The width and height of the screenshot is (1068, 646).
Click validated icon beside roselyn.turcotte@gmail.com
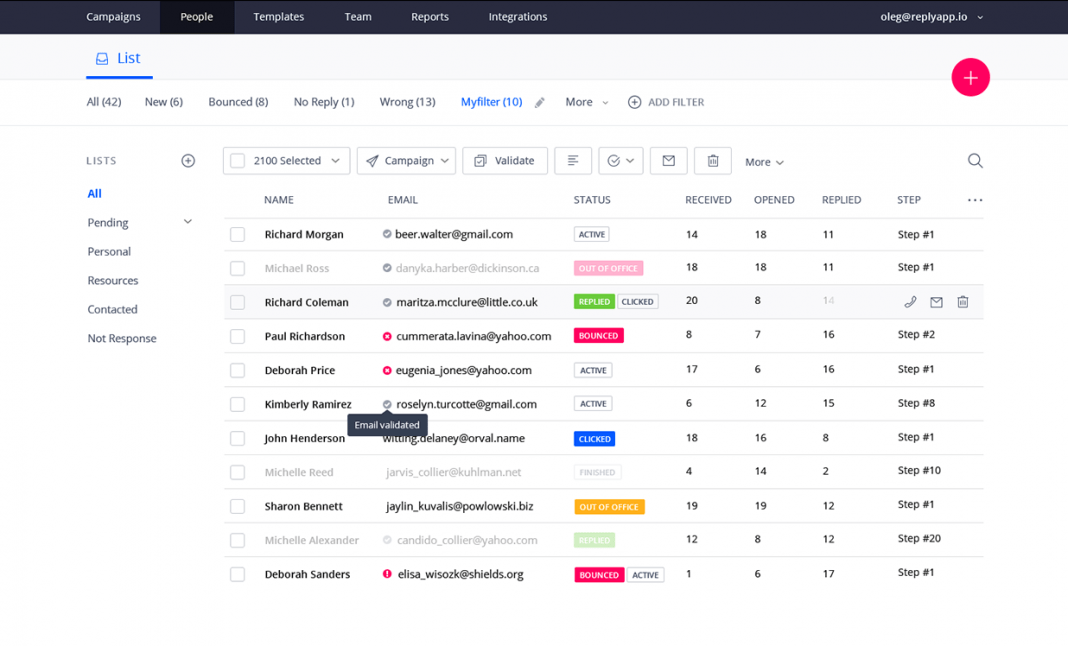pos(387,404)
